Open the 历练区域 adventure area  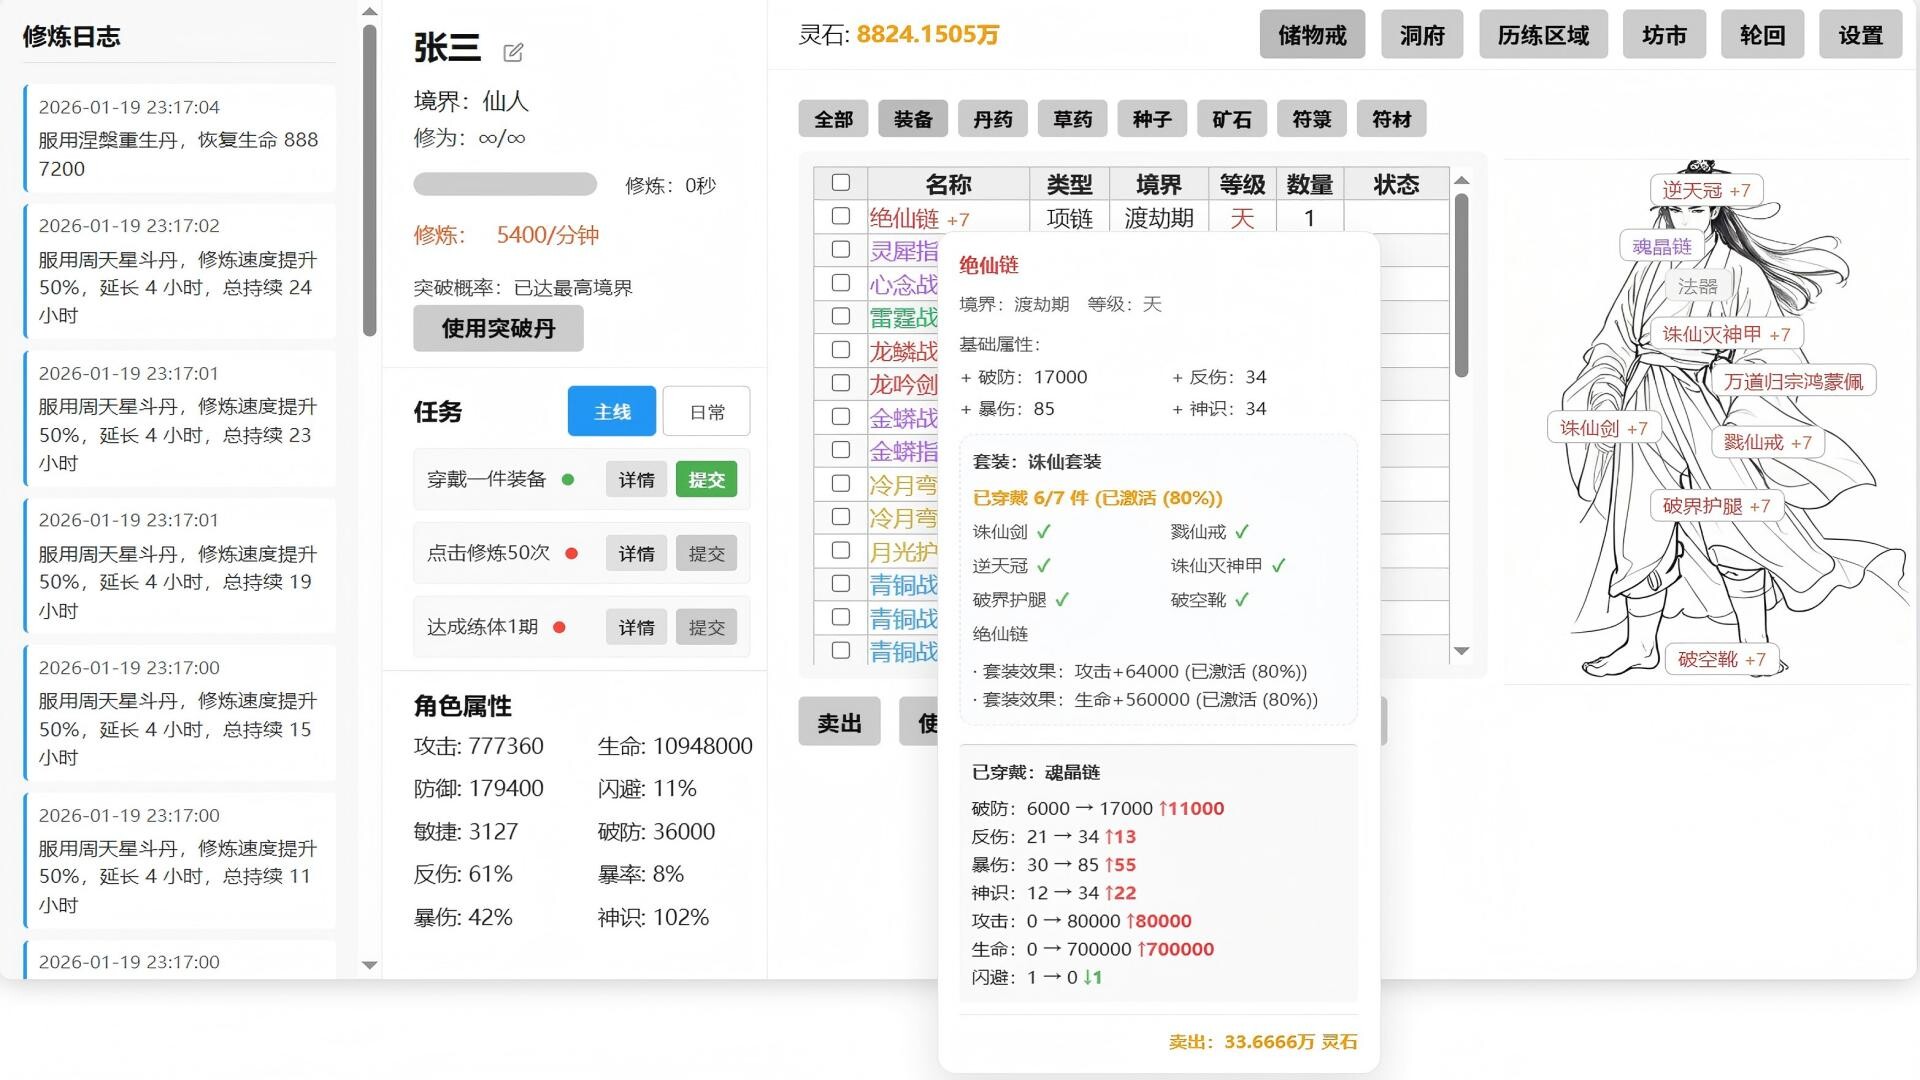[x=1543, y=34]
